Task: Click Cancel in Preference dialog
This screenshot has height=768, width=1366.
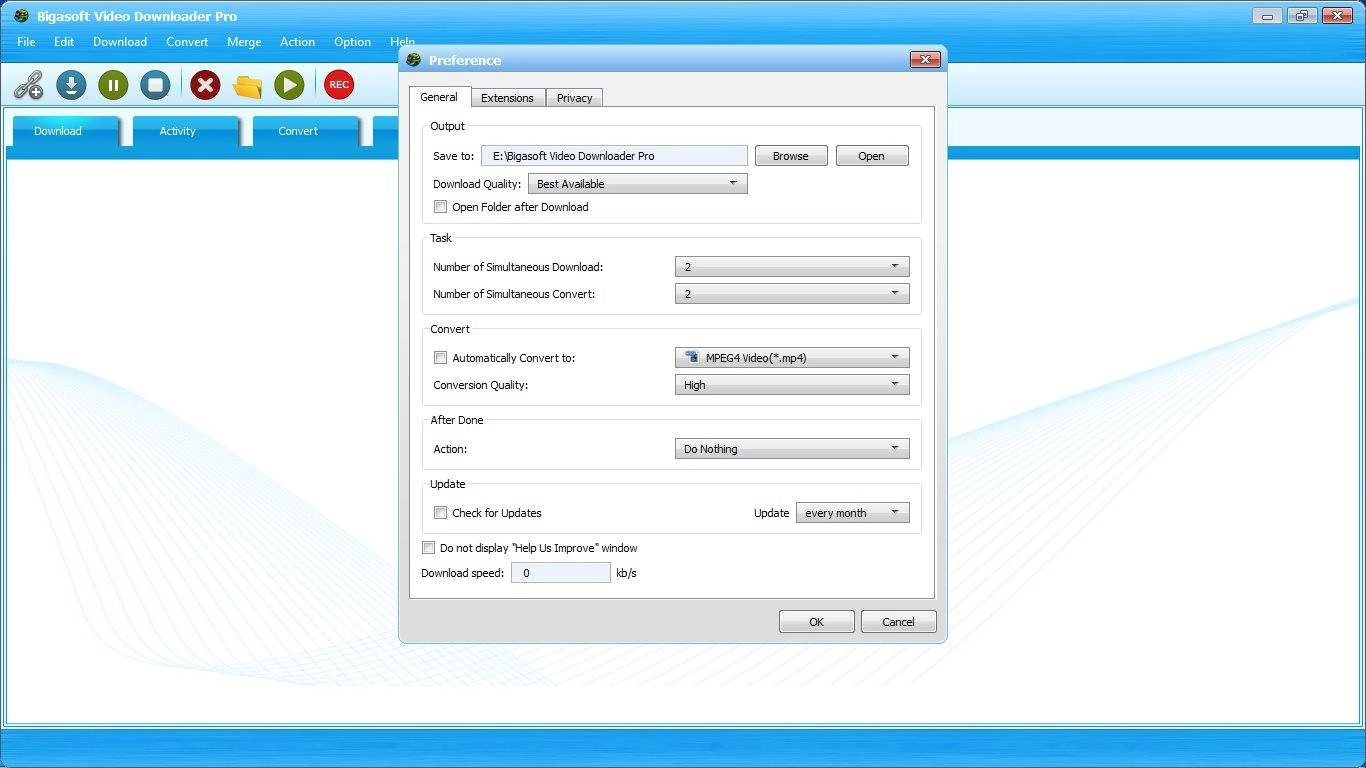Action: click(898, 622)
